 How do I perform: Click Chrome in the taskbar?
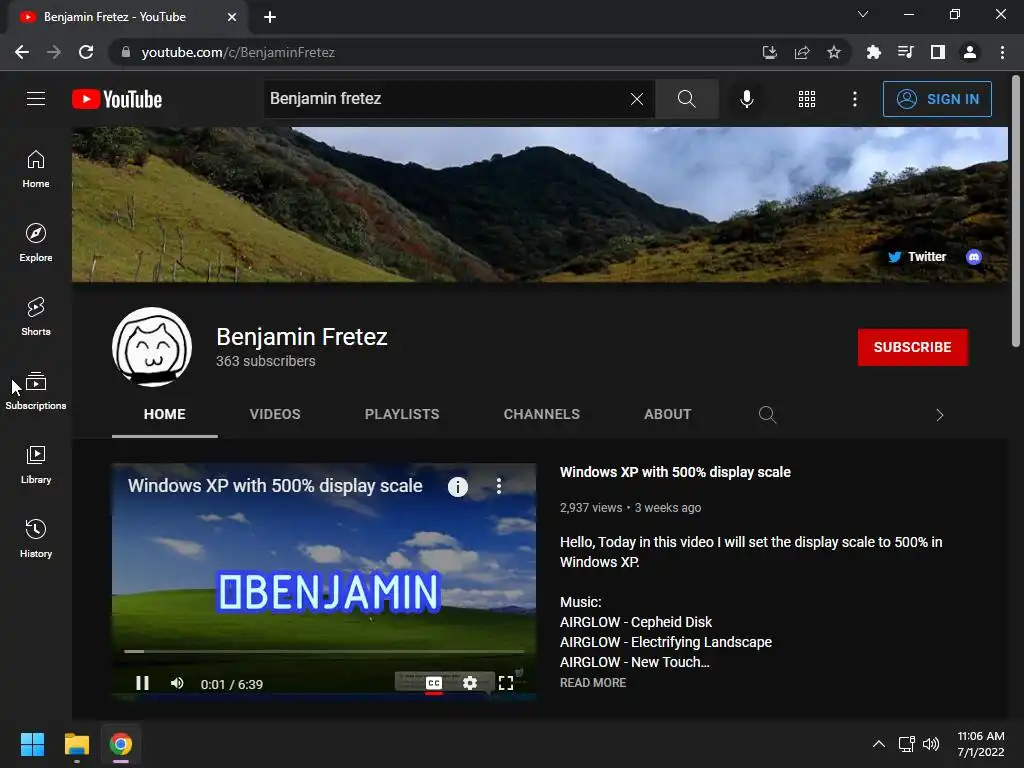pyautogui.click(x=121, y=744)
